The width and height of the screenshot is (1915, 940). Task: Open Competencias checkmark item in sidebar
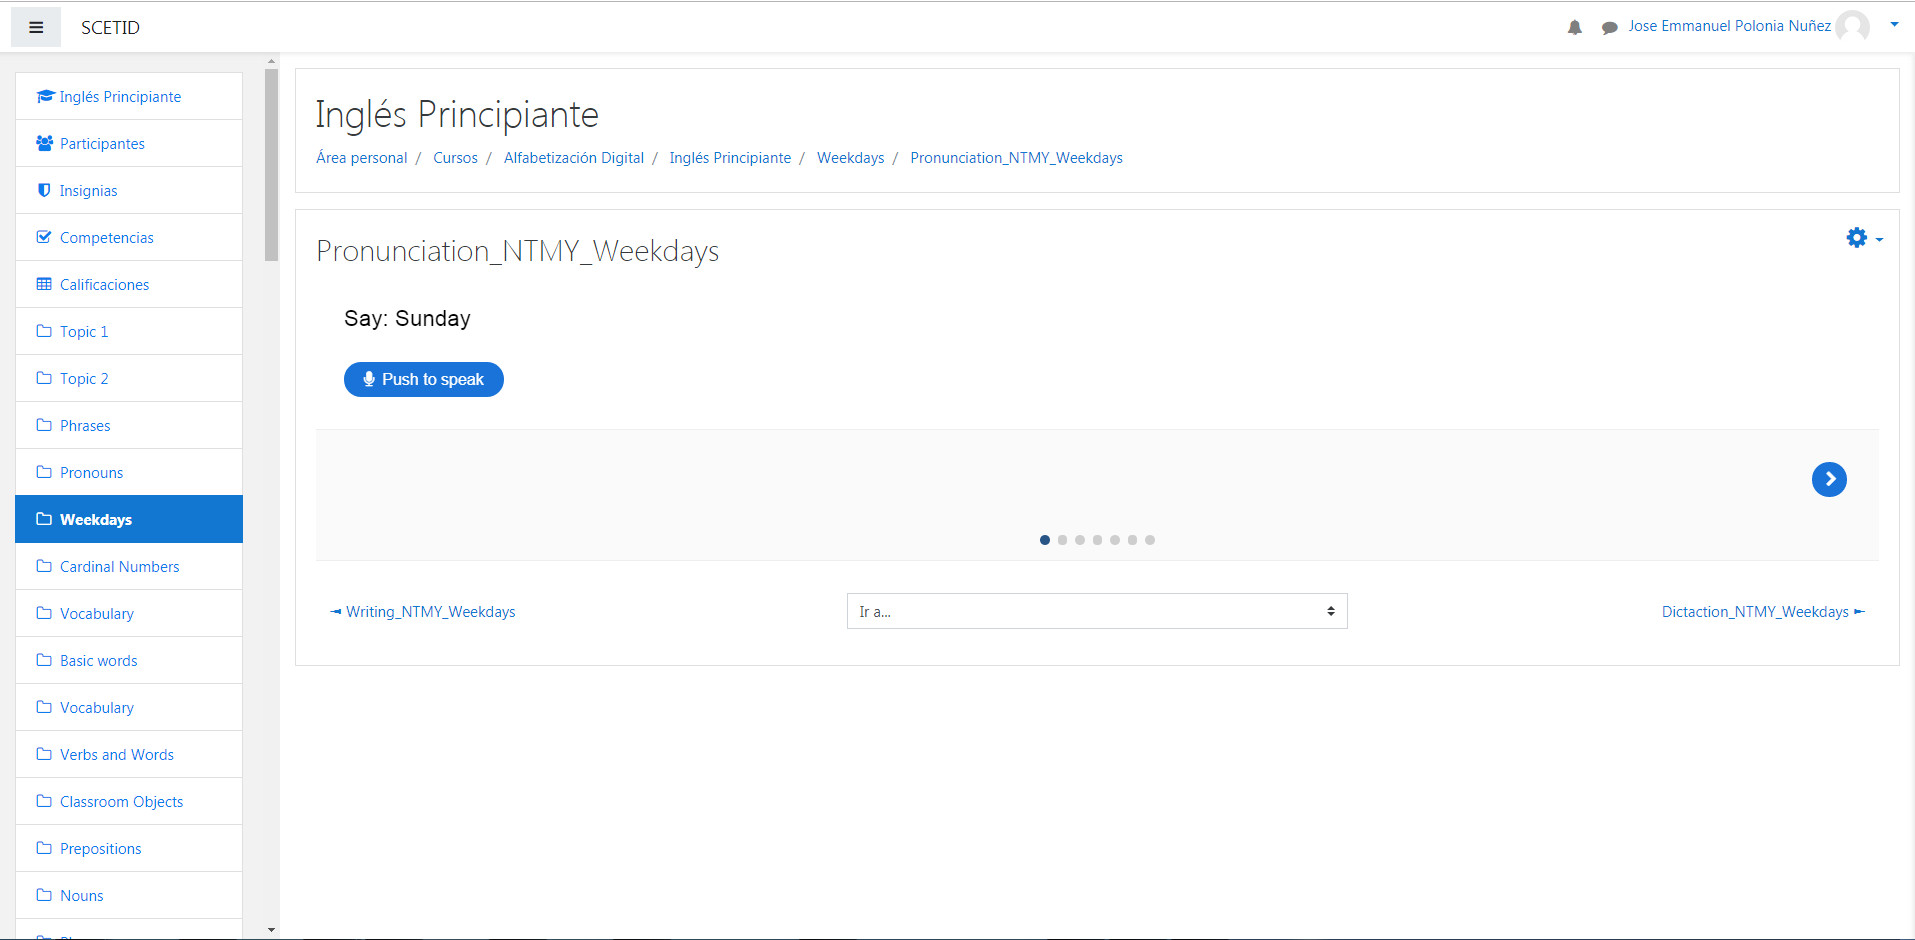[x=106, y=238]
